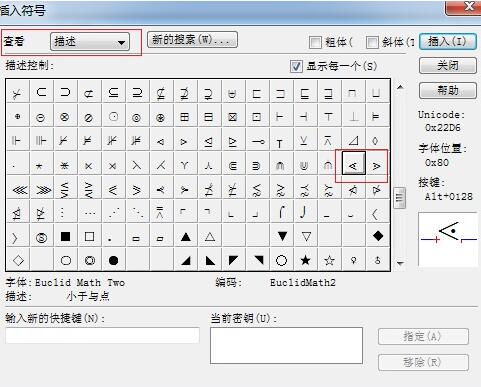
Task: Pick the black diamond symbol ◆
Action: 378,236
